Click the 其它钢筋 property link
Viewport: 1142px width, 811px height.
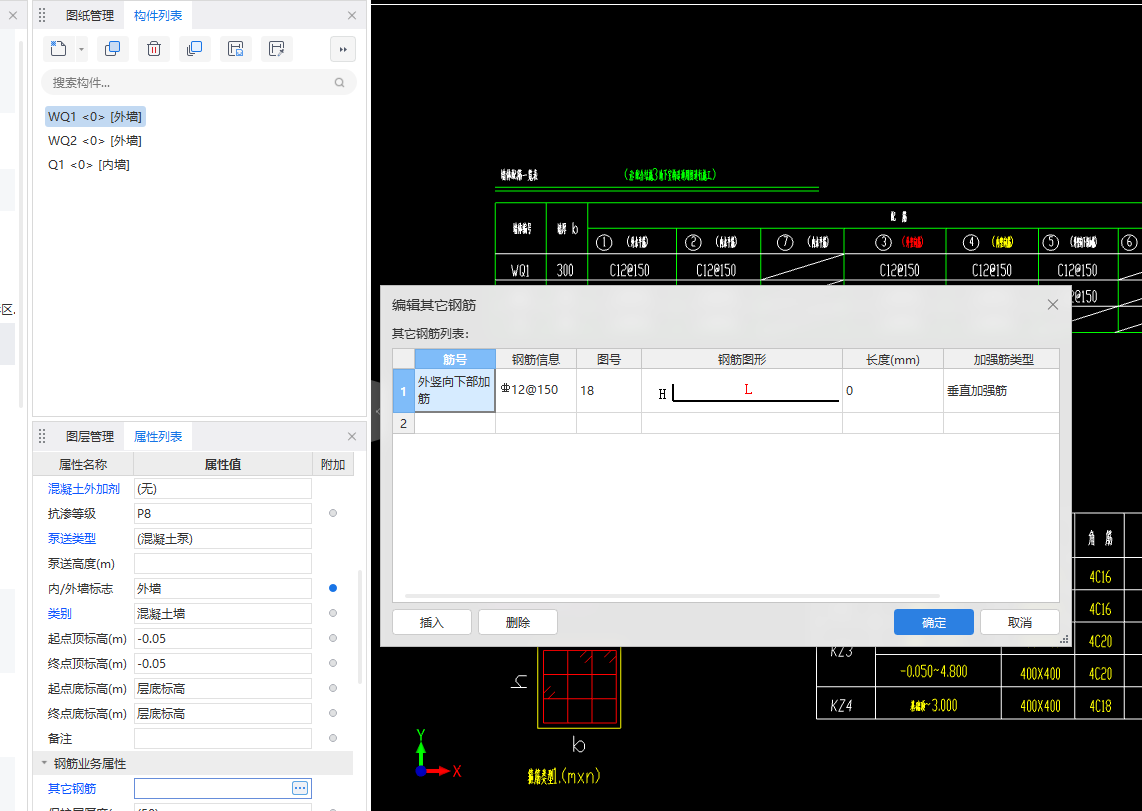71,788
